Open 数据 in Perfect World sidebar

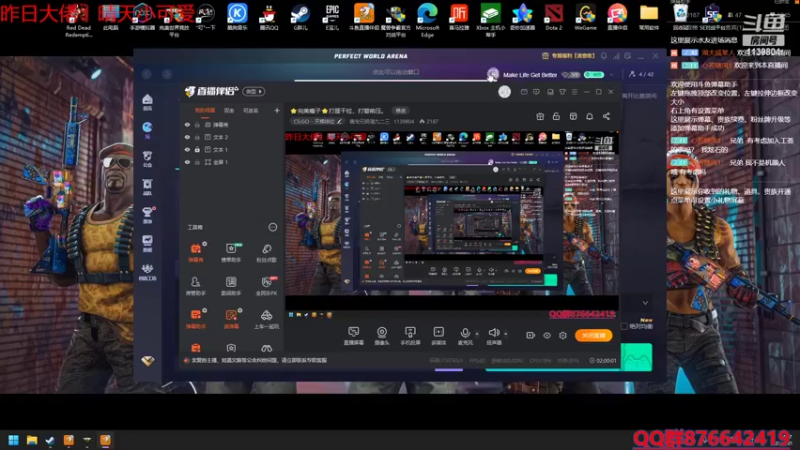(147, 243)
